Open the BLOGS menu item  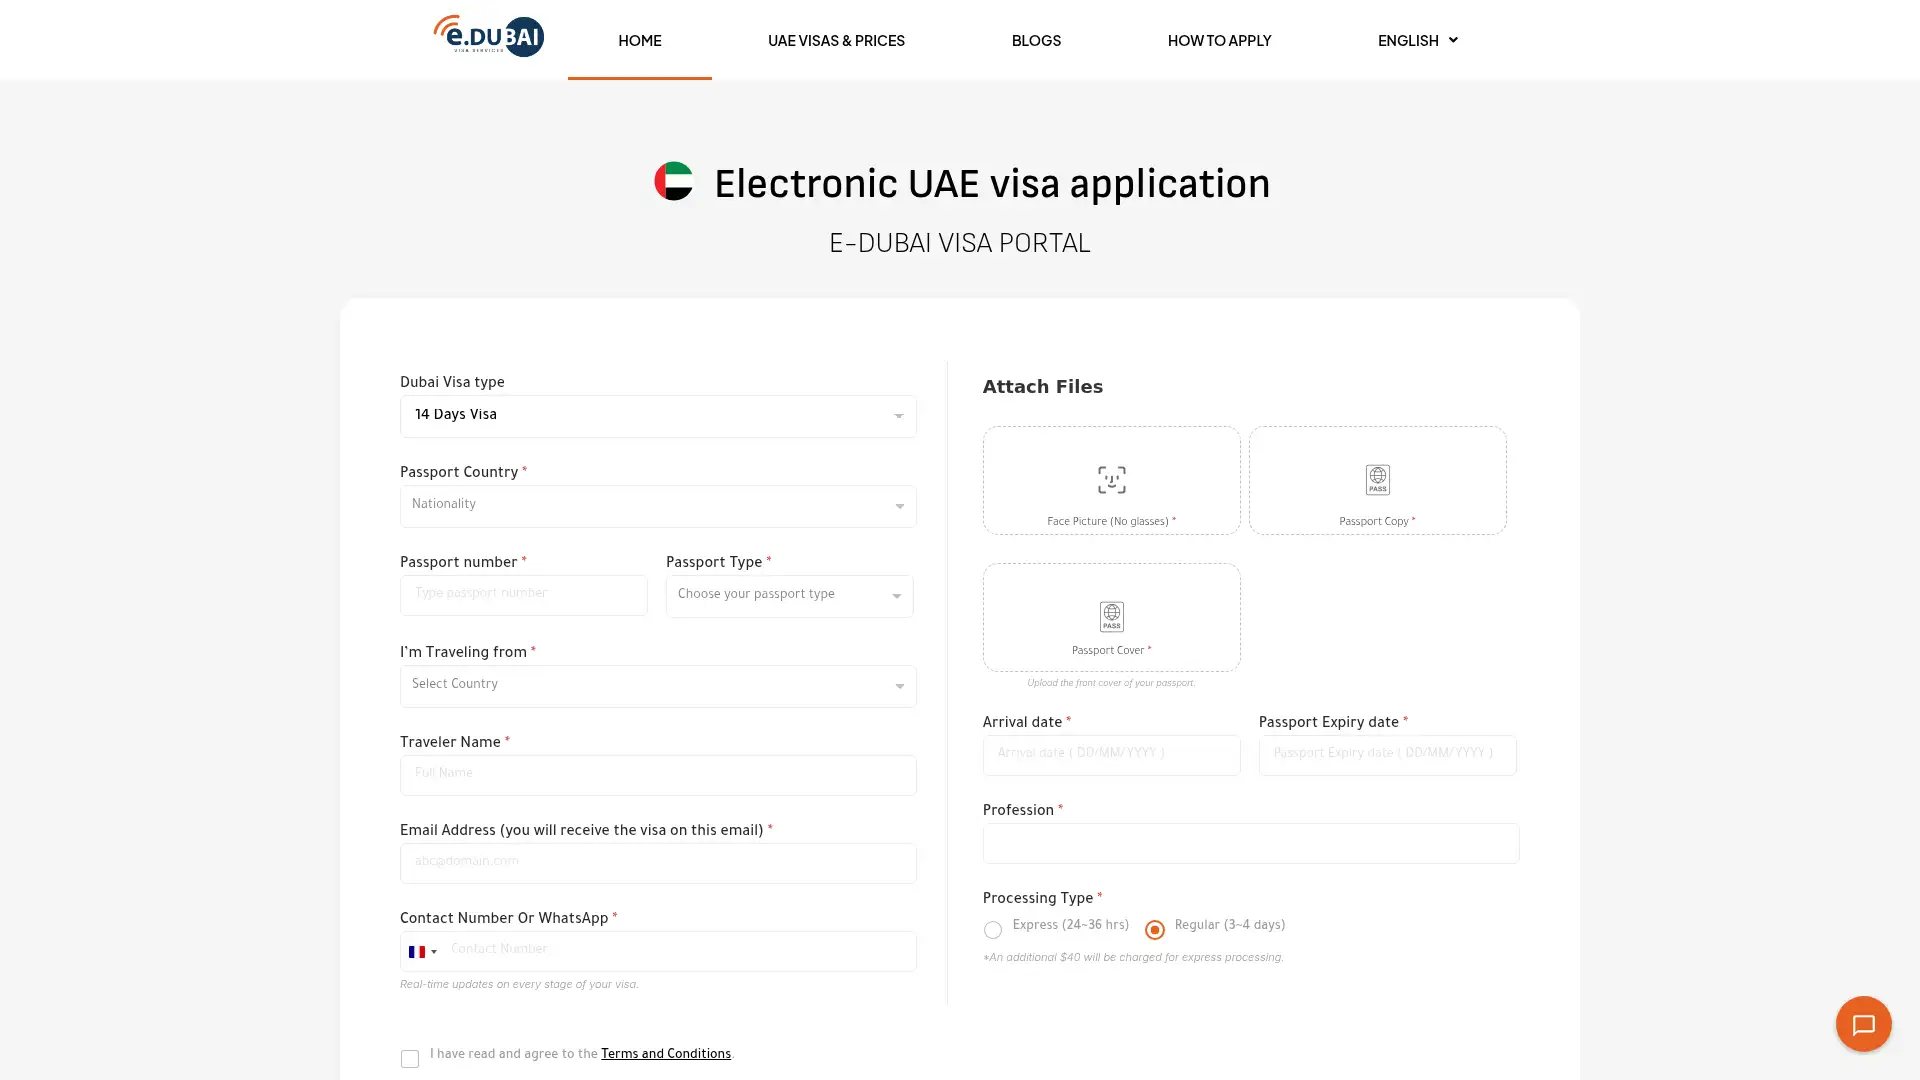(x=1036, y=41)
